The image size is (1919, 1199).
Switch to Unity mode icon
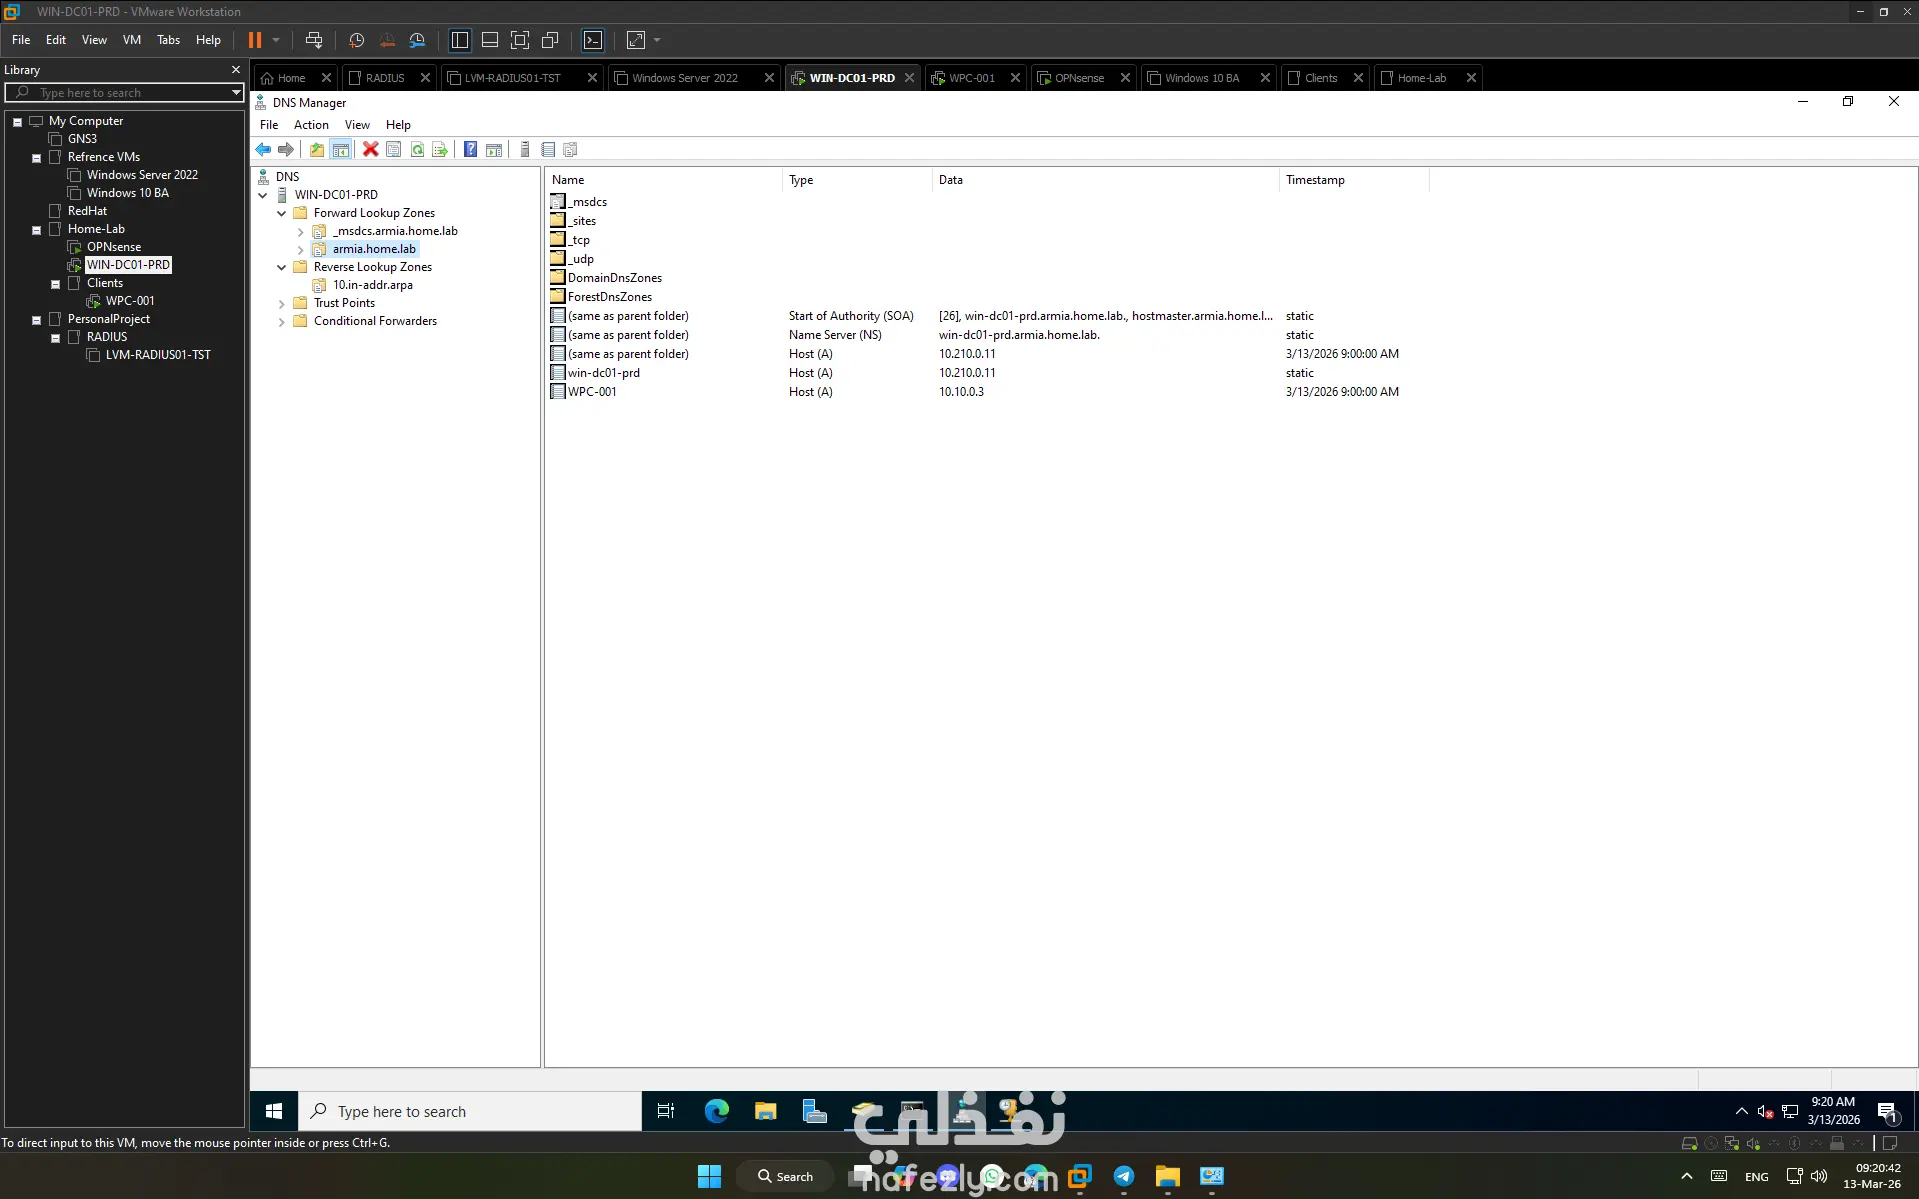pyautogui.click(x=550, y=40)
